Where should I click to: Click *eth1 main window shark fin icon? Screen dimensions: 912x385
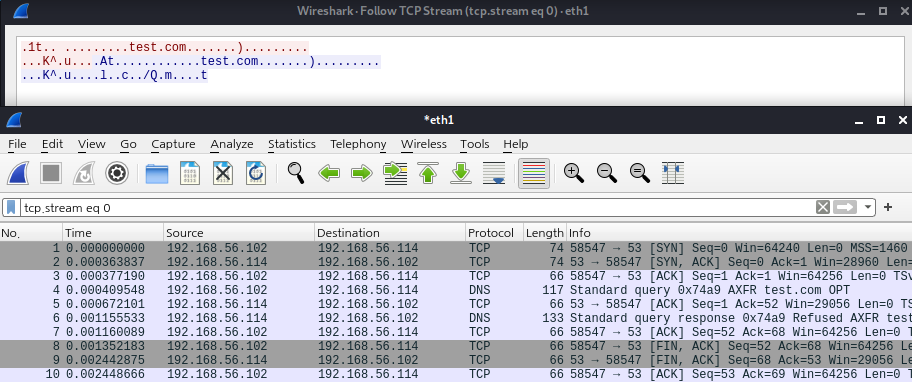[15, 120]
